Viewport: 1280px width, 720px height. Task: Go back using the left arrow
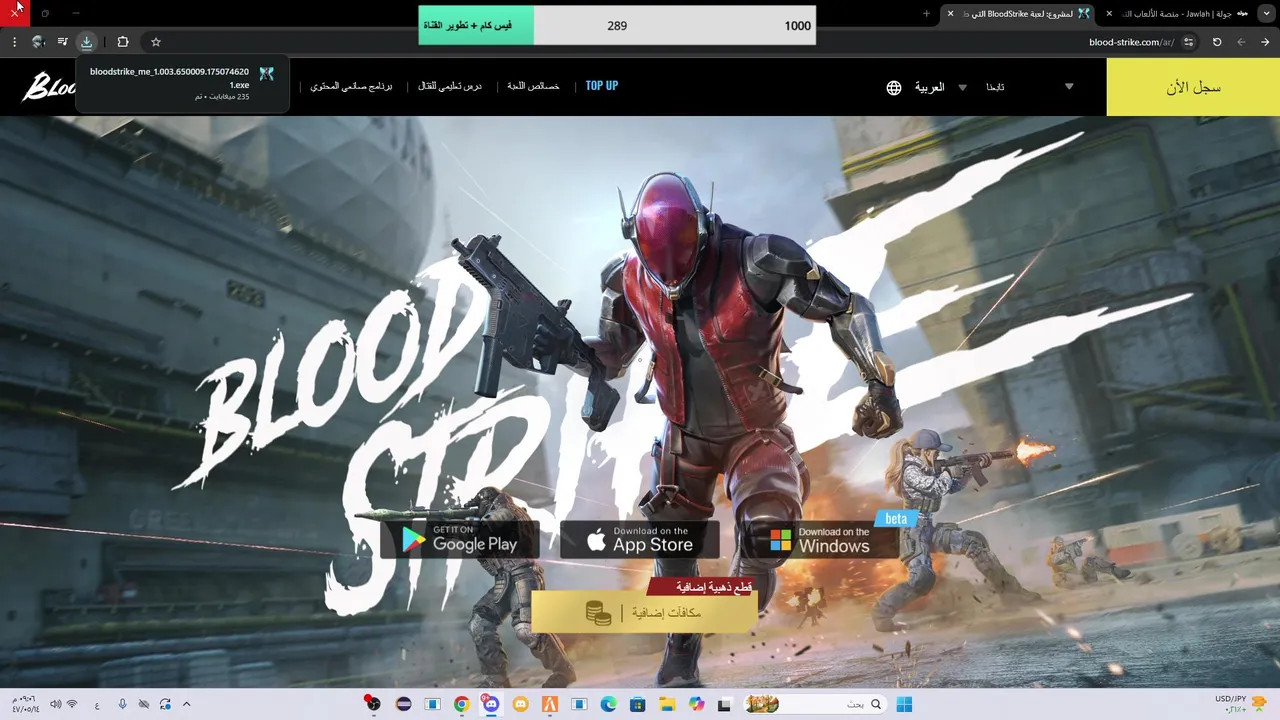pyautogui.click(x=1241, y=42)
